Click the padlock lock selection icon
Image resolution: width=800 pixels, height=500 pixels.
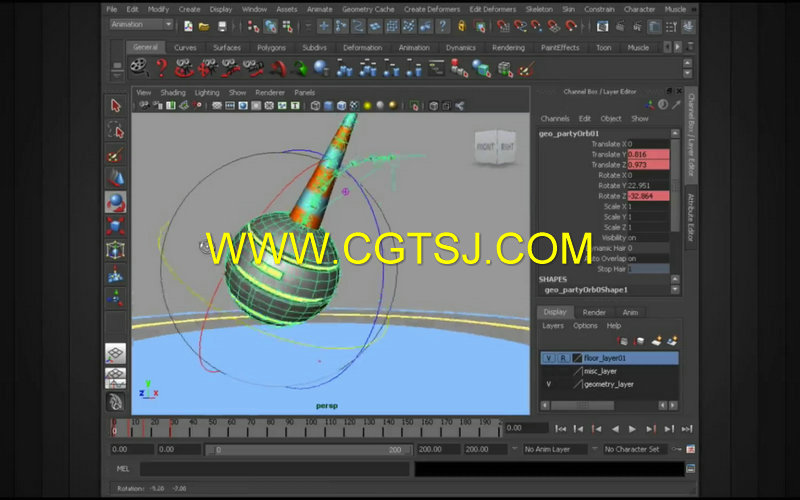click(x=462, y=26)
